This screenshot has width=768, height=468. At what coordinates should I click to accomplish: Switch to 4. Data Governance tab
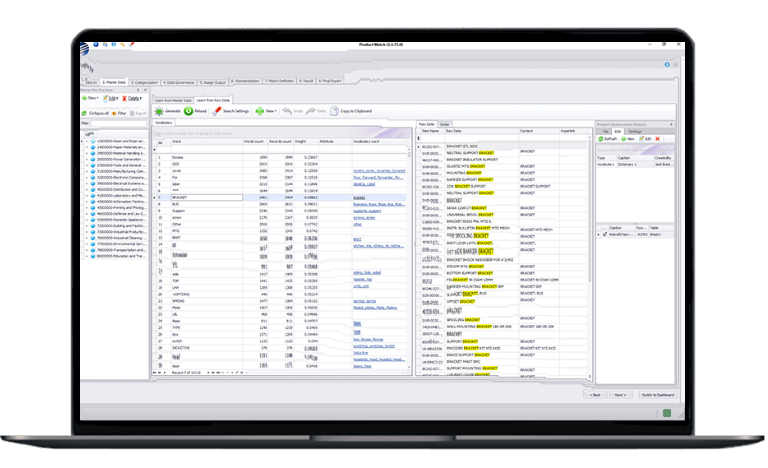point(179,82)
